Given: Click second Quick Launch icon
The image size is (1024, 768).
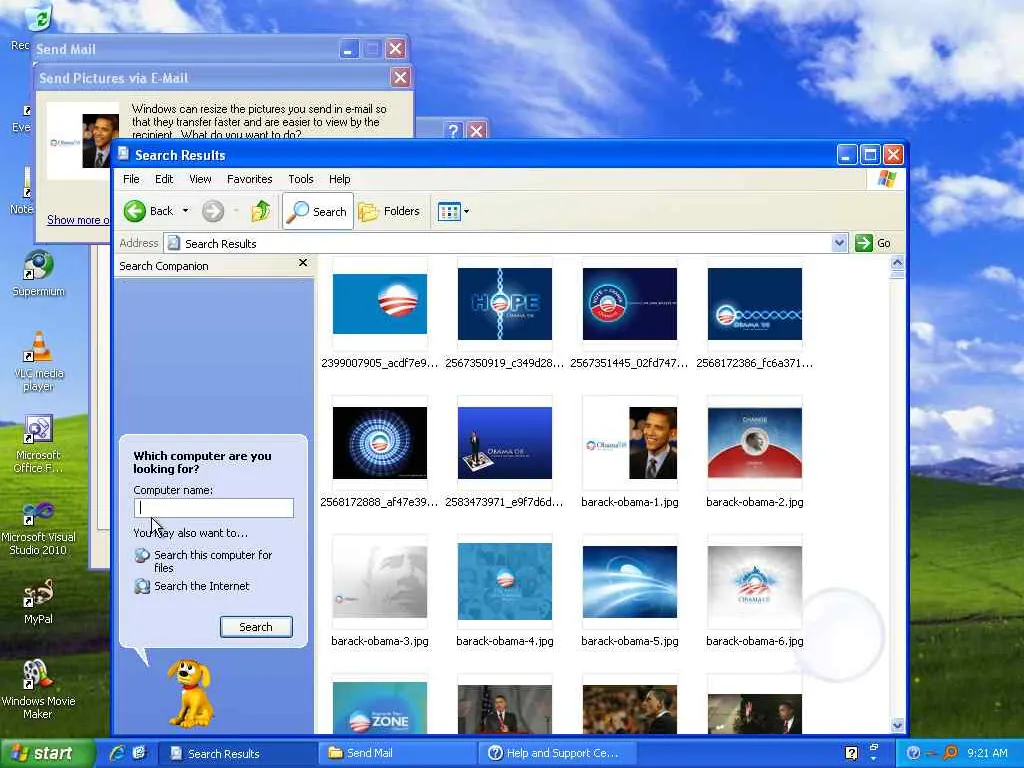Looking at the screenshot, I should (139, 753).
